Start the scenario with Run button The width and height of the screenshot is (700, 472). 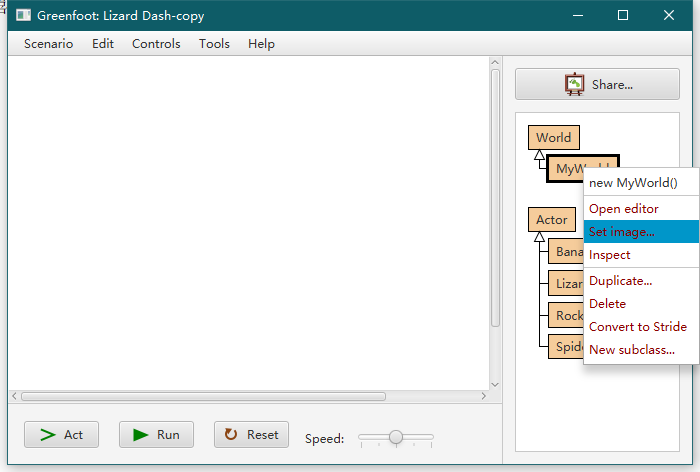point(156,434)
